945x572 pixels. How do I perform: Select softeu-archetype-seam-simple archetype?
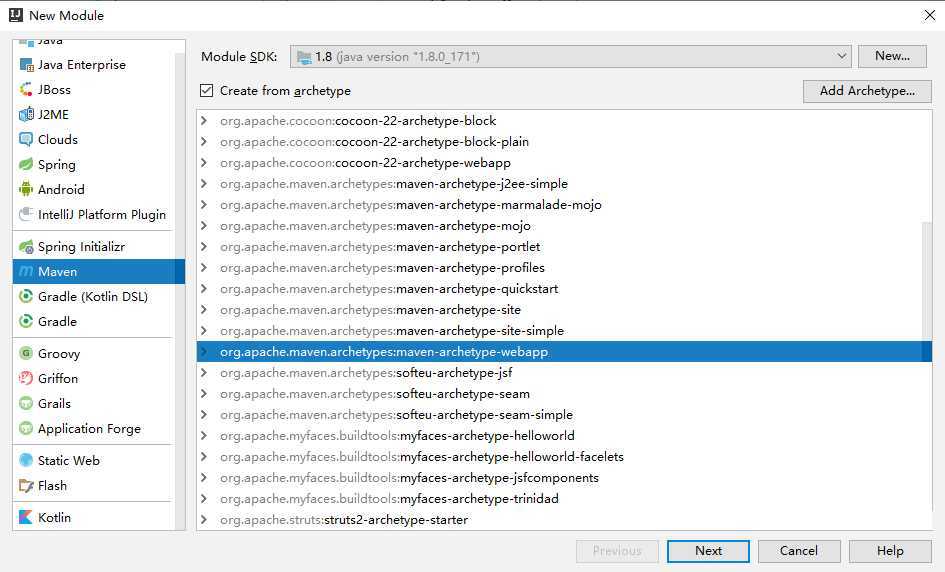564,415
